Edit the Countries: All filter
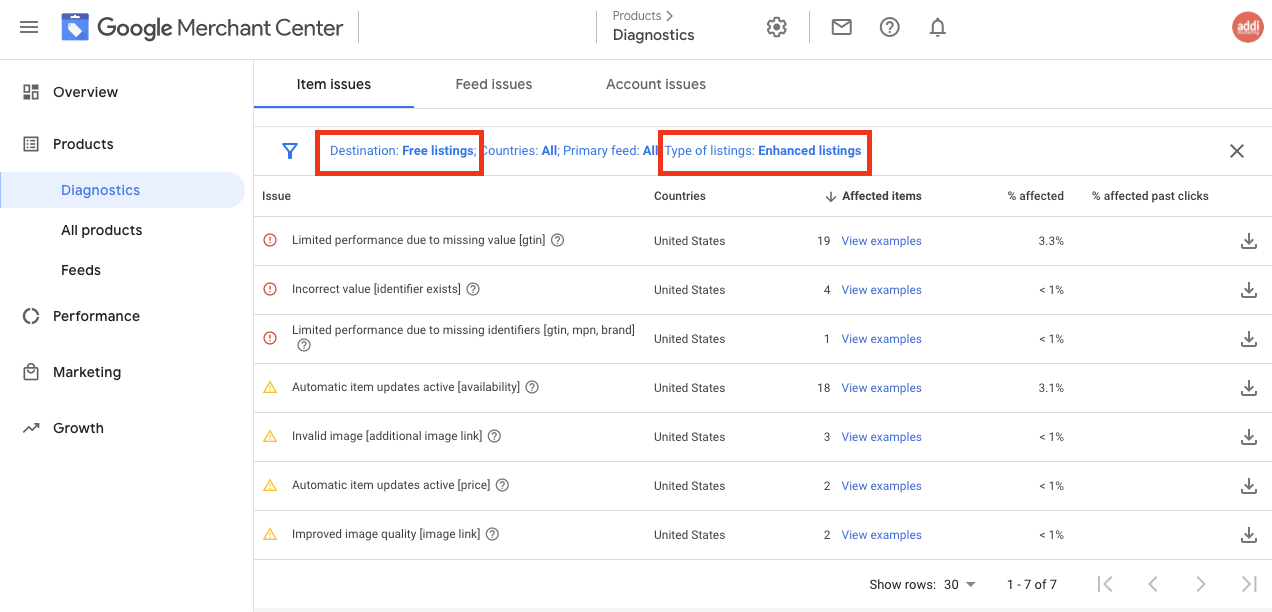1272x612 pixels. tap(519, 151)
